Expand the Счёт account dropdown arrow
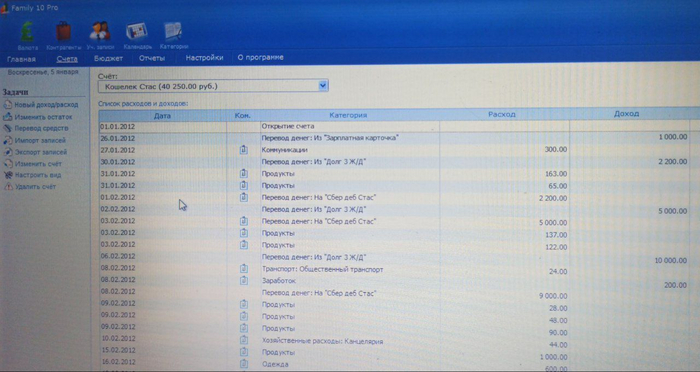The width and height of the screenshot is (700, 372). (323, 86)
